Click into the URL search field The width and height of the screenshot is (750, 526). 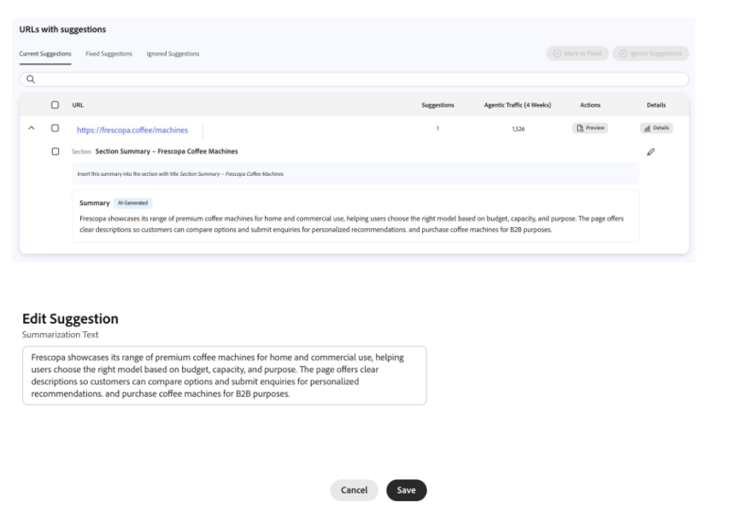pos(354,79)
